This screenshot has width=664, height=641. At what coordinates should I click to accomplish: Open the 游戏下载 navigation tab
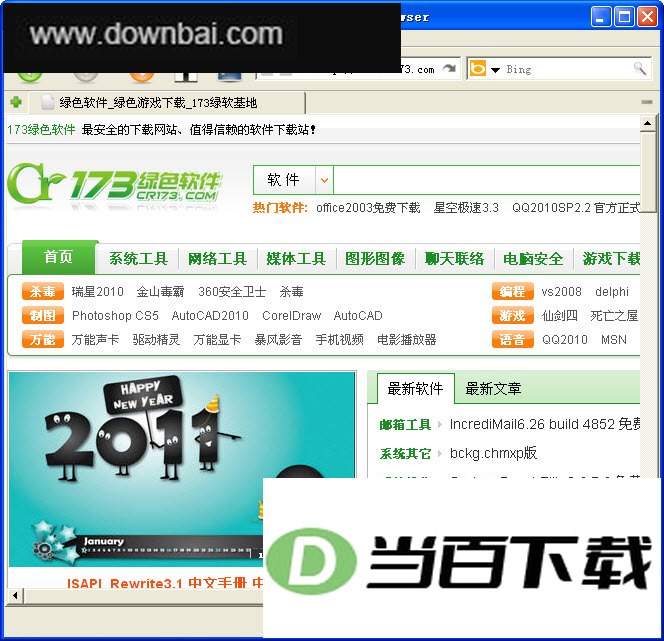pos(611,259)
